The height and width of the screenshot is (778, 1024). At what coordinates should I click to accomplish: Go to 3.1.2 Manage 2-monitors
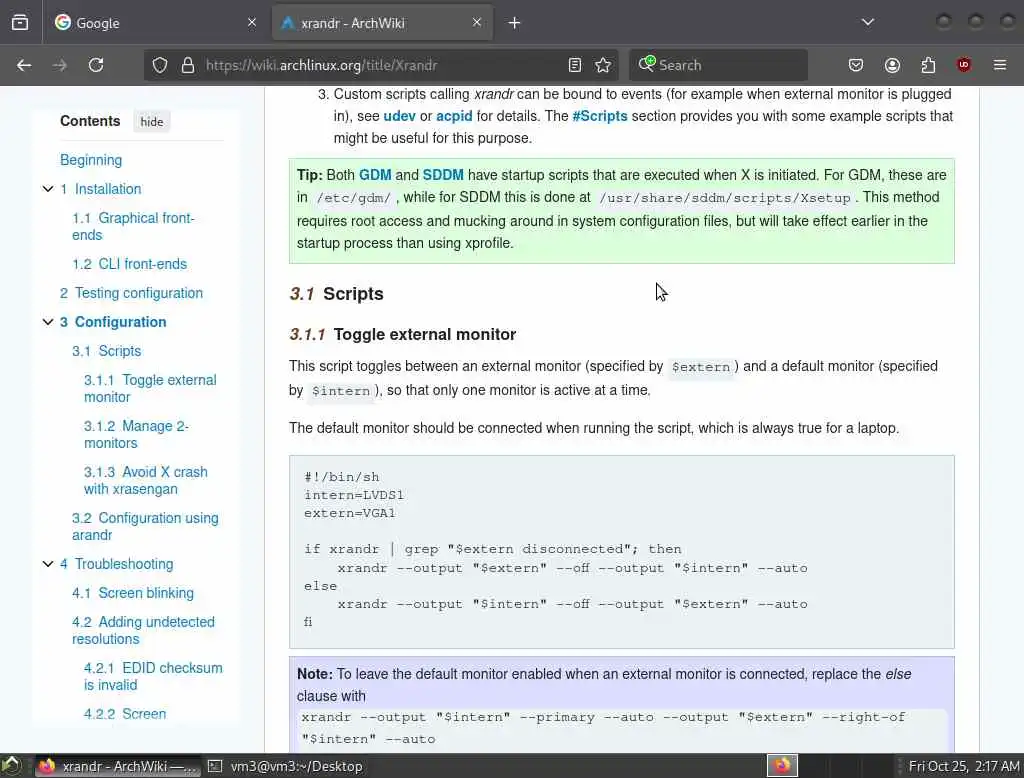136,434
